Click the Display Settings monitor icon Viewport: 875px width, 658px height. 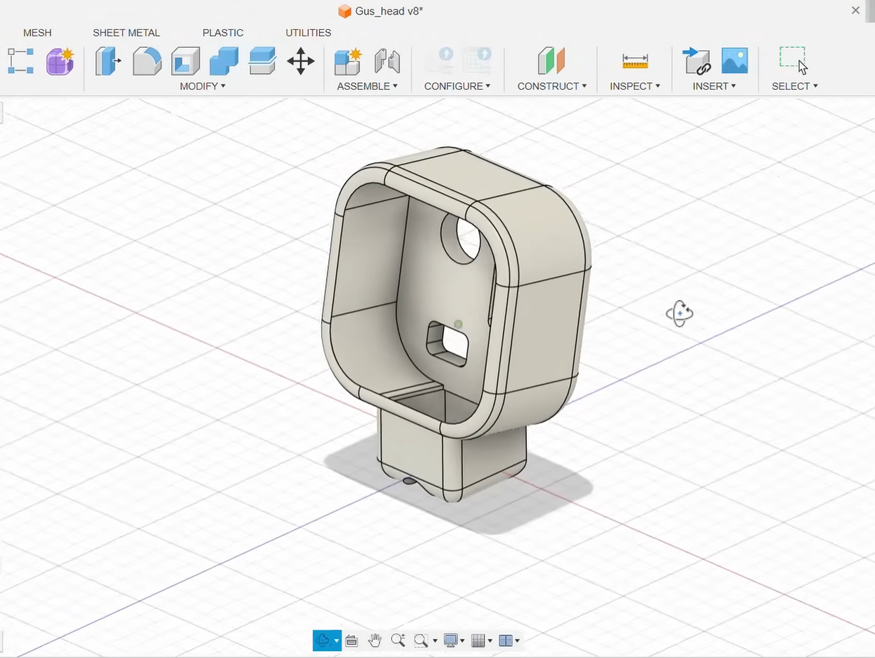450,640
